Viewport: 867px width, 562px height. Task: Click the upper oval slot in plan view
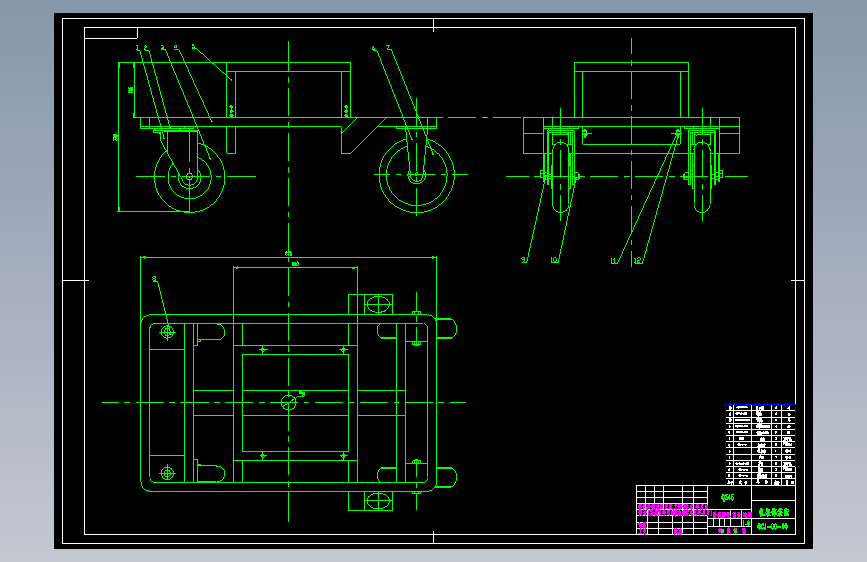point(378,304)
